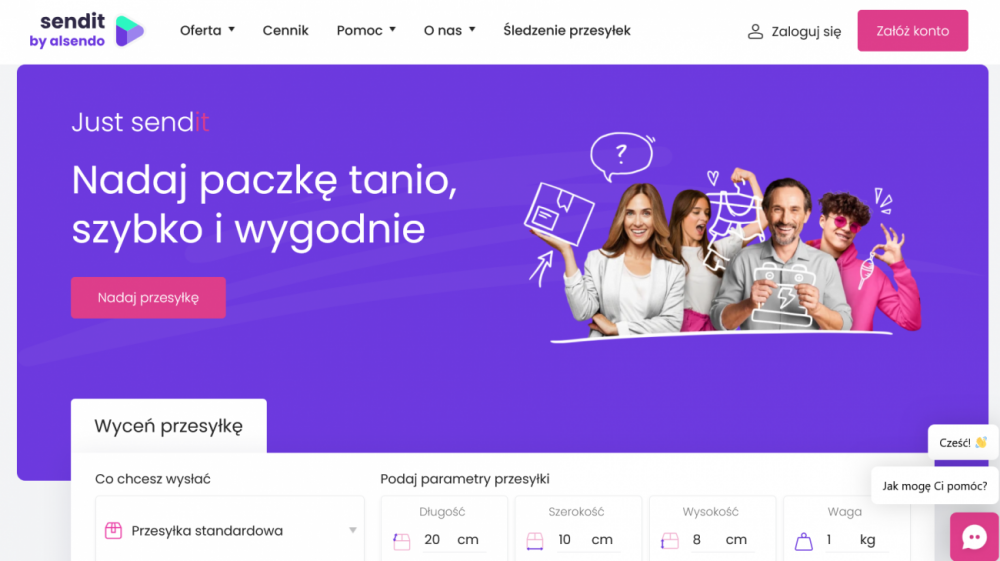Click the hero illustration of four people

[x=723, y=237]
